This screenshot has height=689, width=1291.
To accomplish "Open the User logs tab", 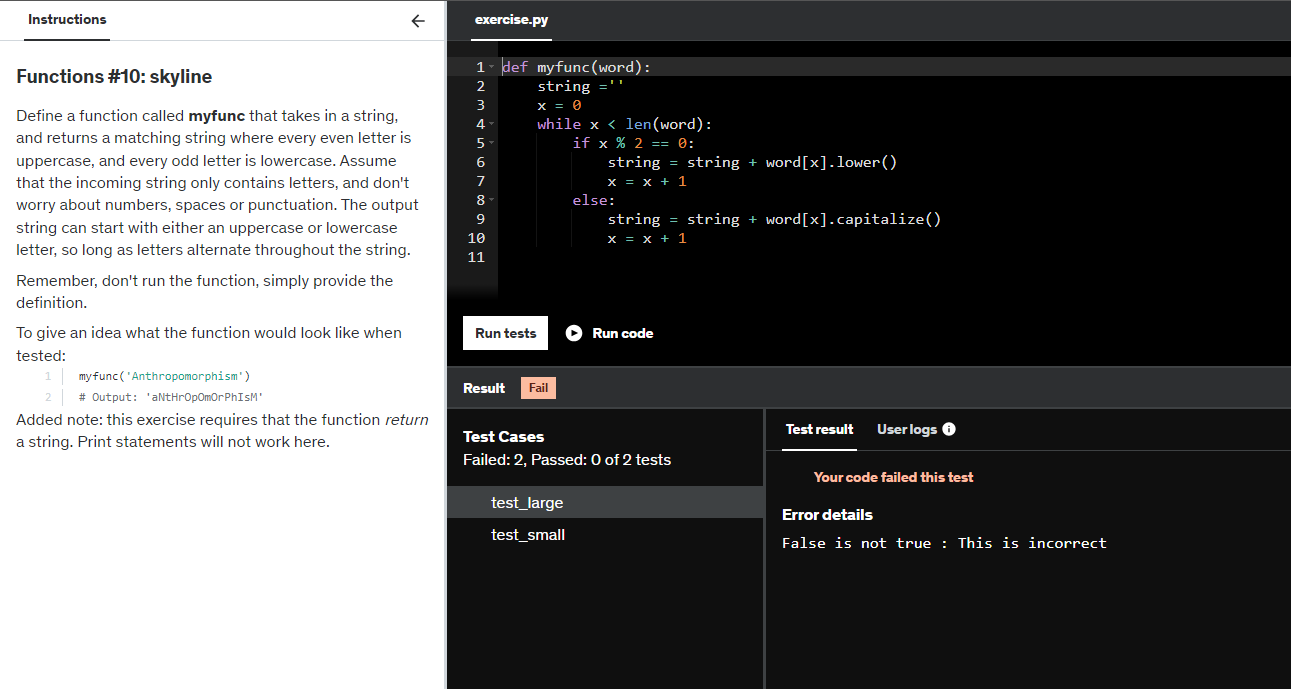I will pyautogui.click(x=907, y=429).
